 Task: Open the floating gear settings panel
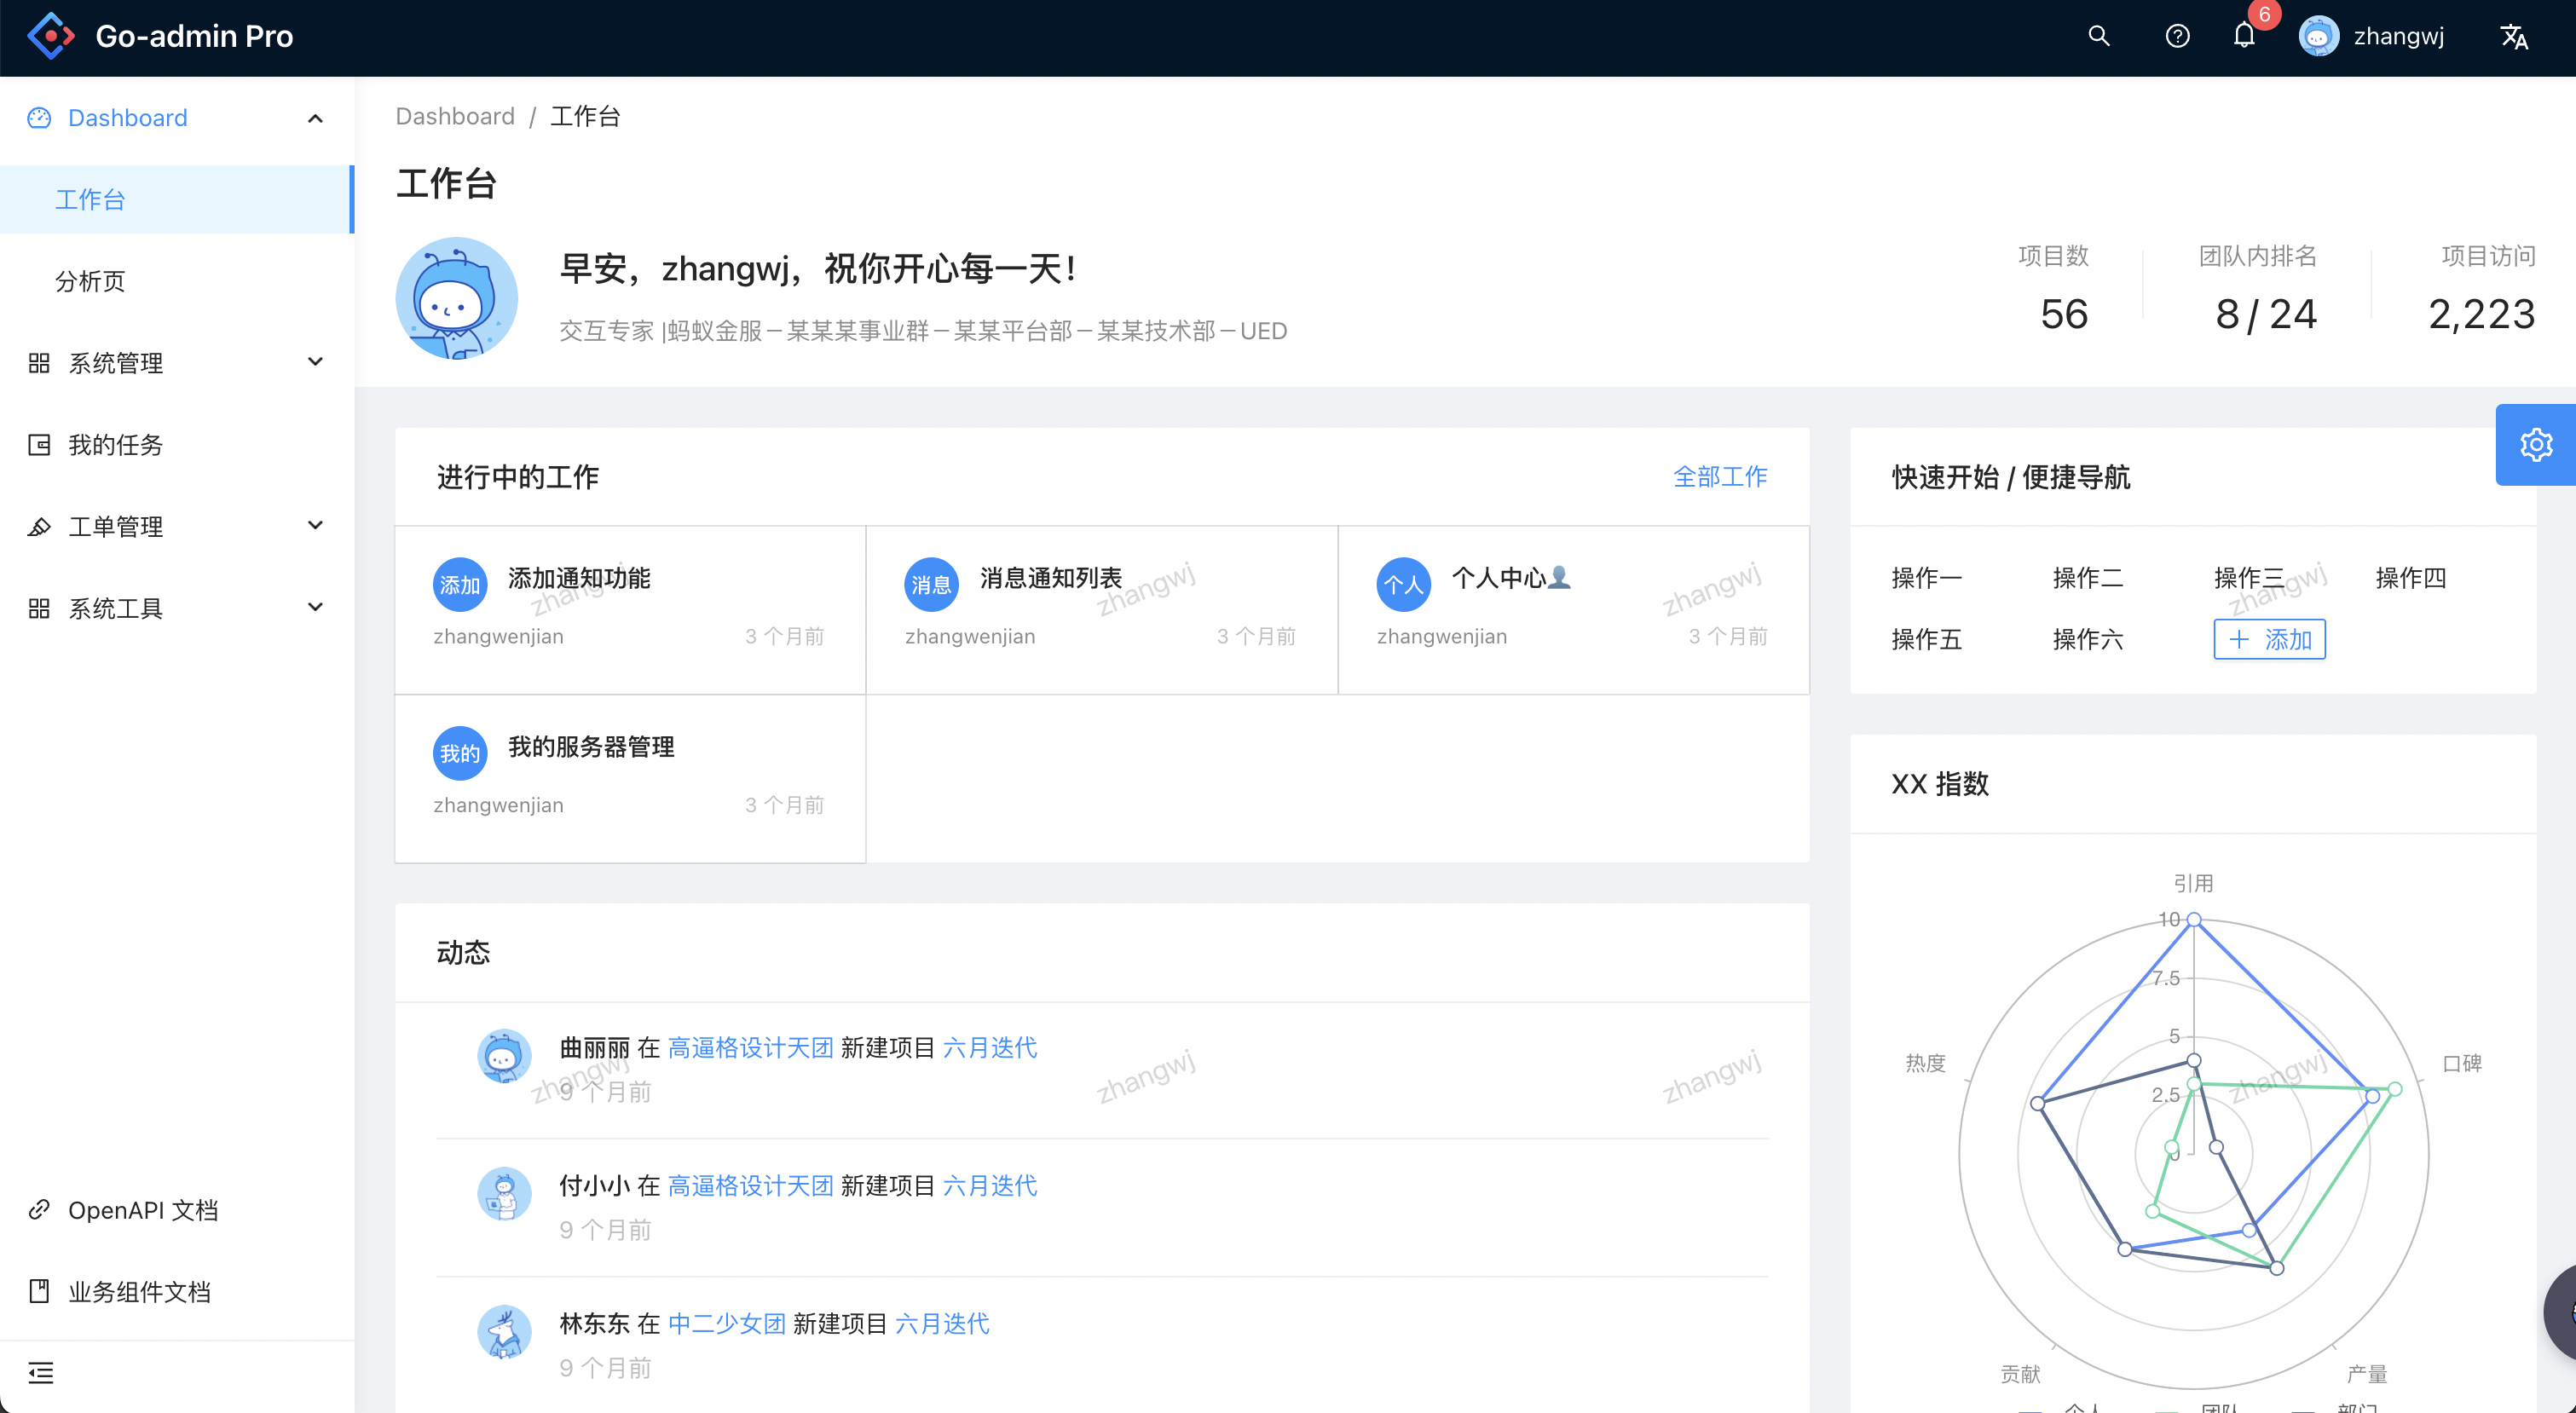pos(2535,444)
